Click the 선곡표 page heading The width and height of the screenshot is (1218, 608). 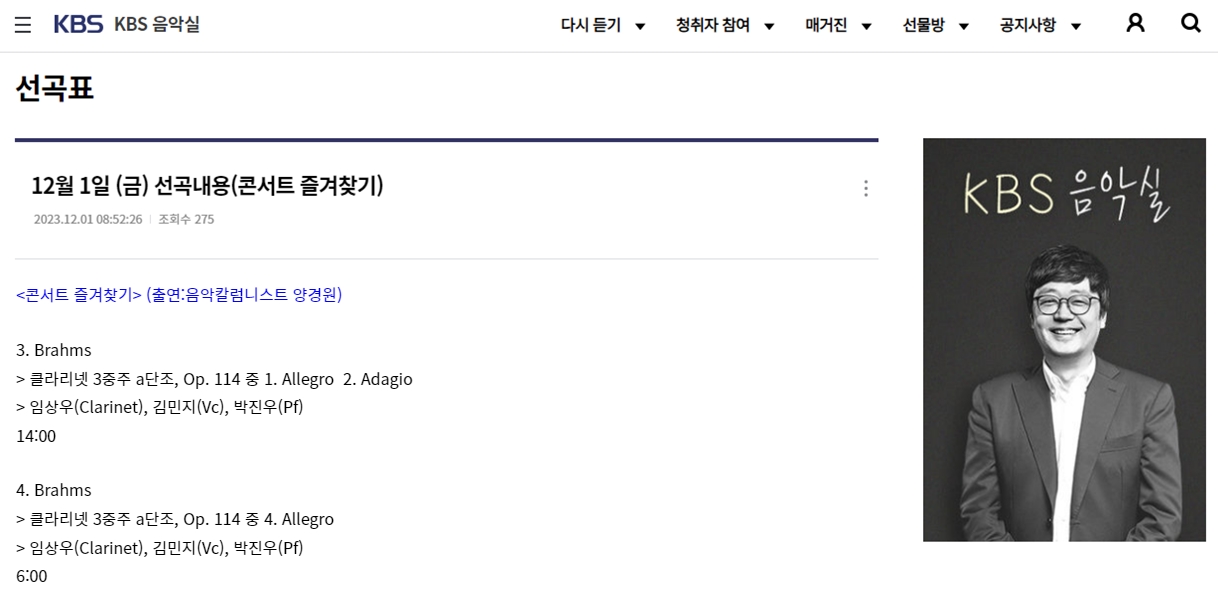(55, 89)
